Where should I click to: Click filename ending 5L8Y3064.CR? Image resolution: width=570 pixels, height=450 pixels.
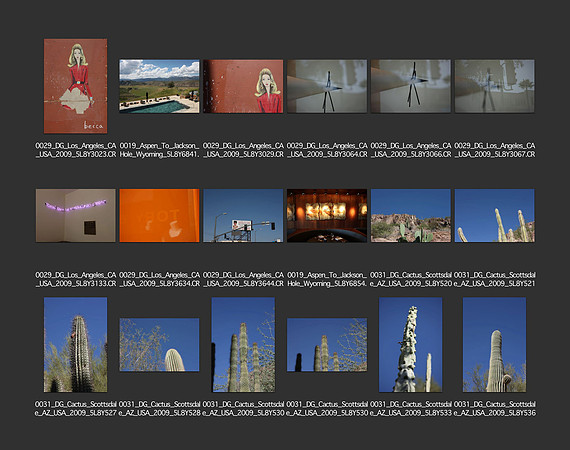pos(327,150)
